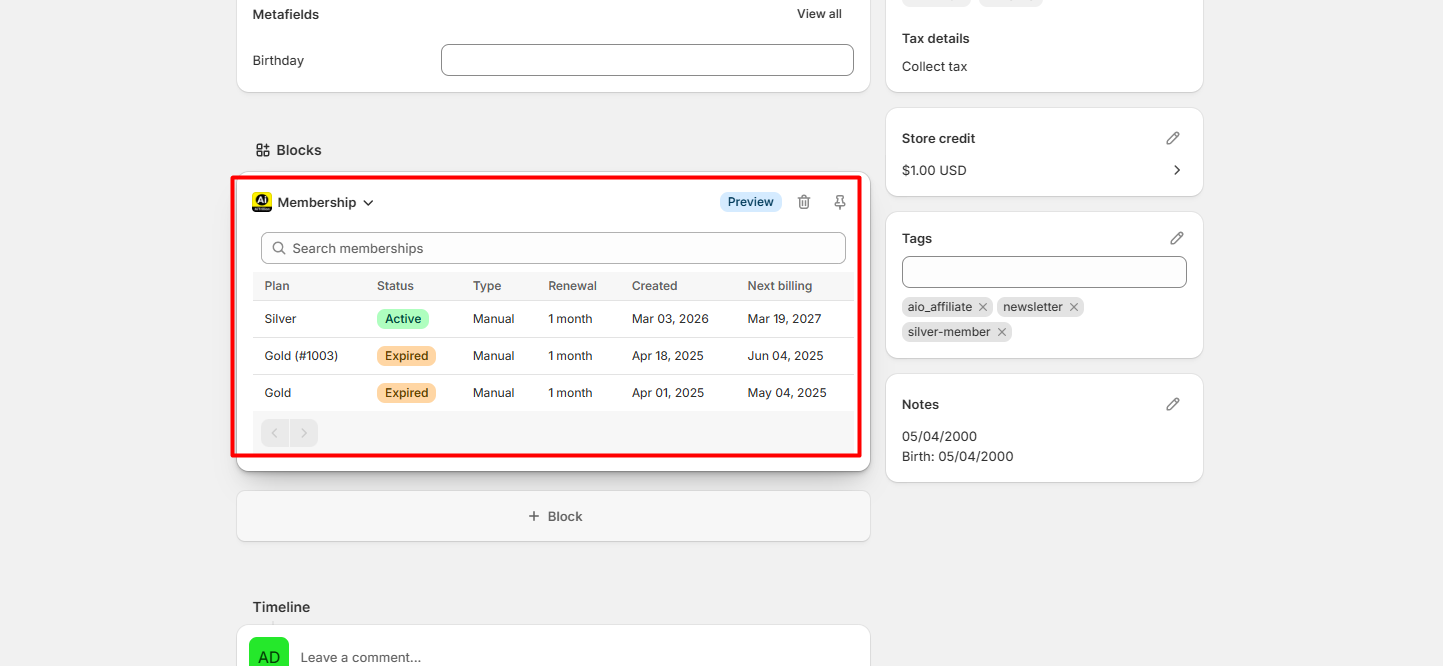Image resolution: width=1443 pixels, height=666 pixels.
Task: Remove the newsletter tag
Action: pos(1074,307)
